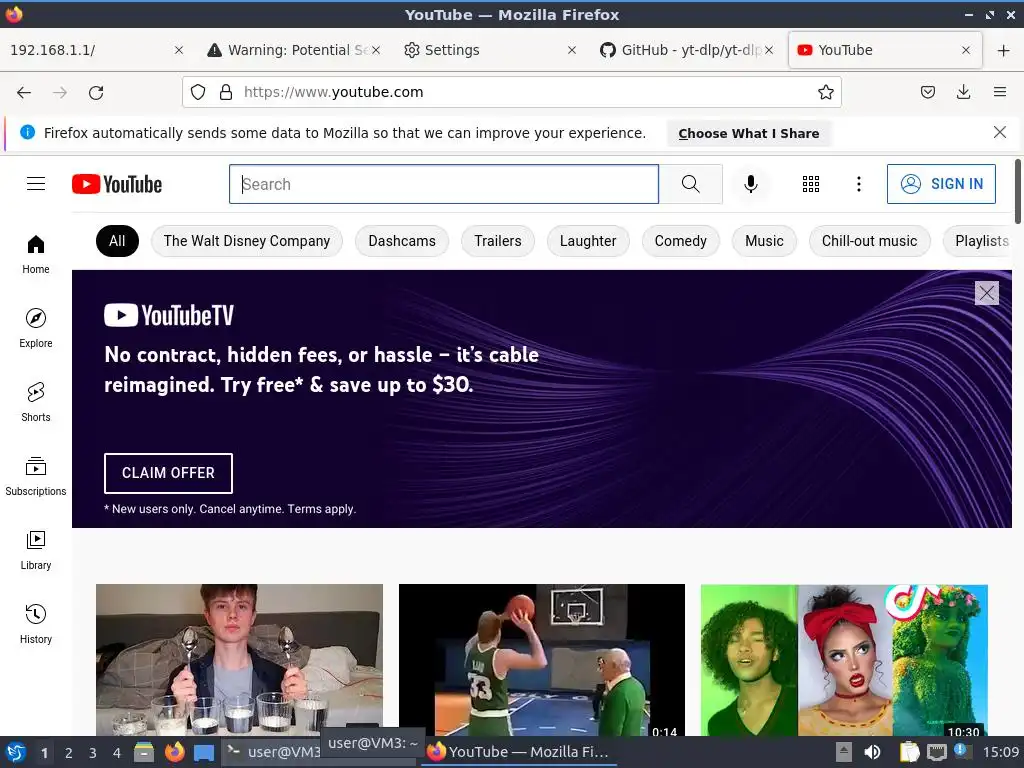Click CLAIM OFFER button

point(168,473)
